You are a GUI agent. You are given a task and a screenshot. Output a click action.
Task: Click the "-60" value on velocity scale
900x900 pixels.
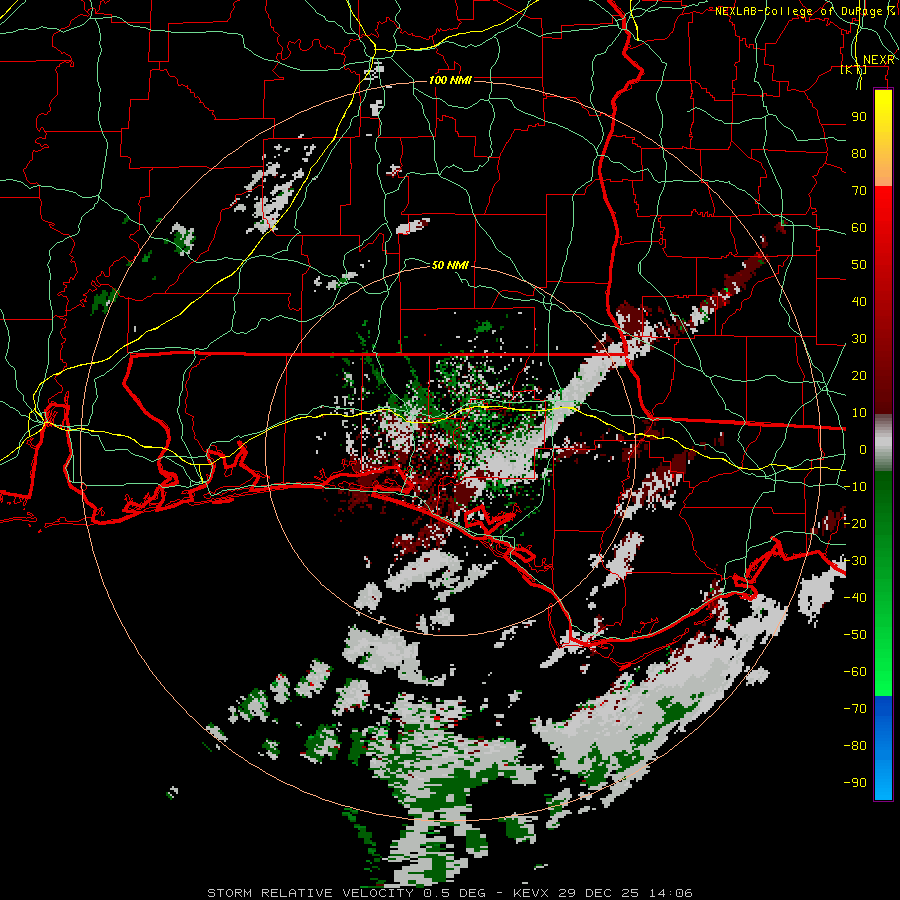click(855, 672)
